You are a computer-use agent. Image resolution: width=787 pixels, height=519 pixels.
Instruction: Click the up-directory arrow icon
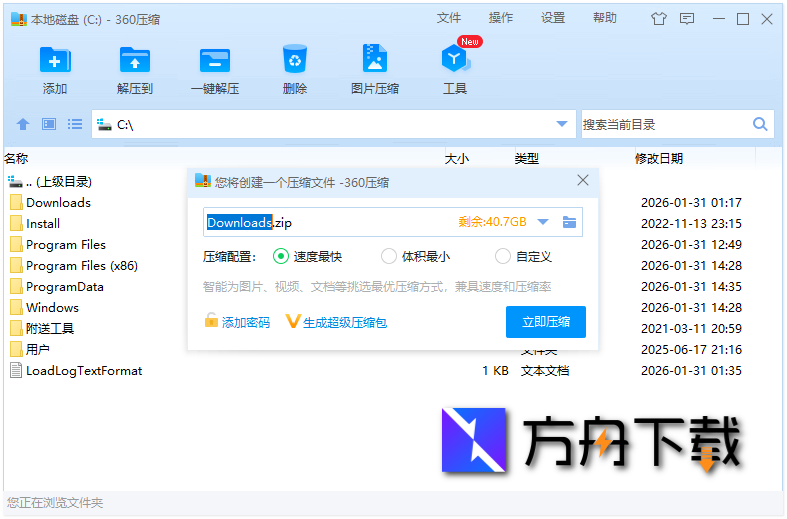[23, 124]
